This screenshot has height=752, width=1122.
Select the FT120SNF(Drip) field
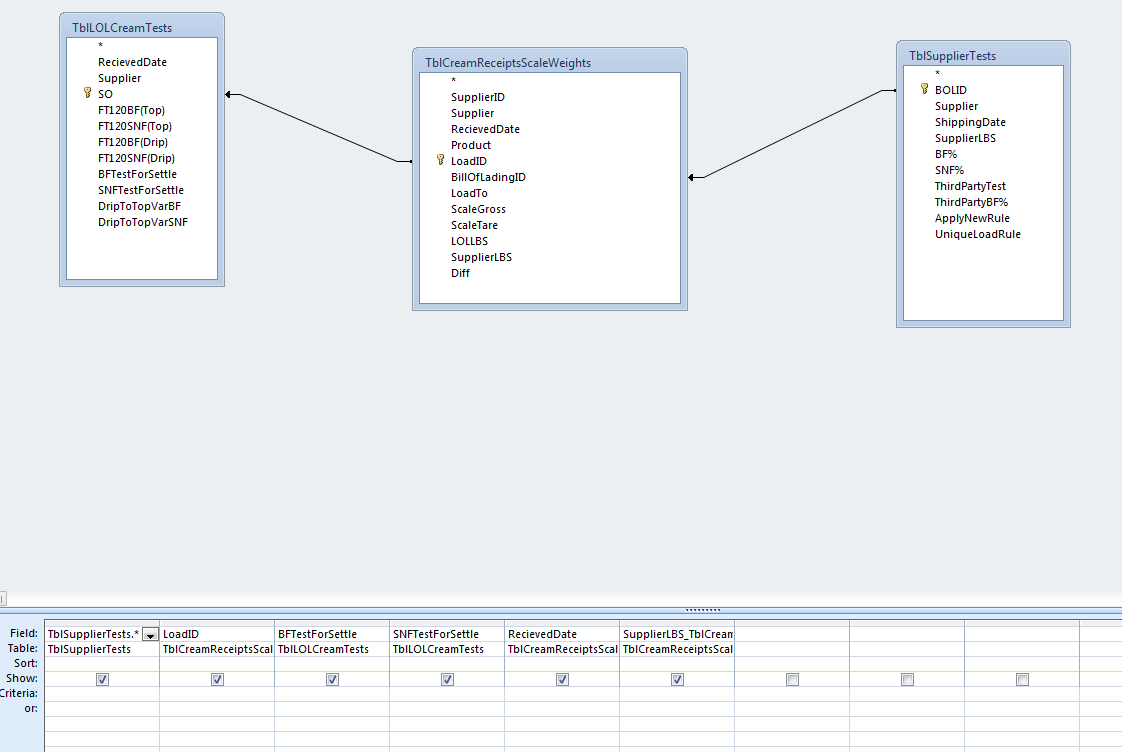[x=137, y=158]
